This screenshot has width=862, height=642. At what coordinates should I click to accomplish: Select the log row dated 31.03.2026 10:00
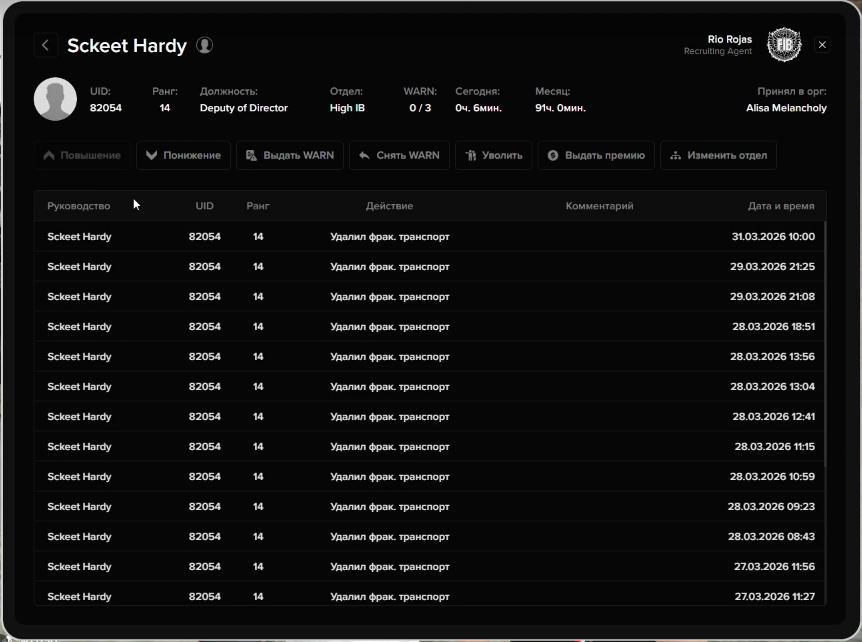point(430,237)
